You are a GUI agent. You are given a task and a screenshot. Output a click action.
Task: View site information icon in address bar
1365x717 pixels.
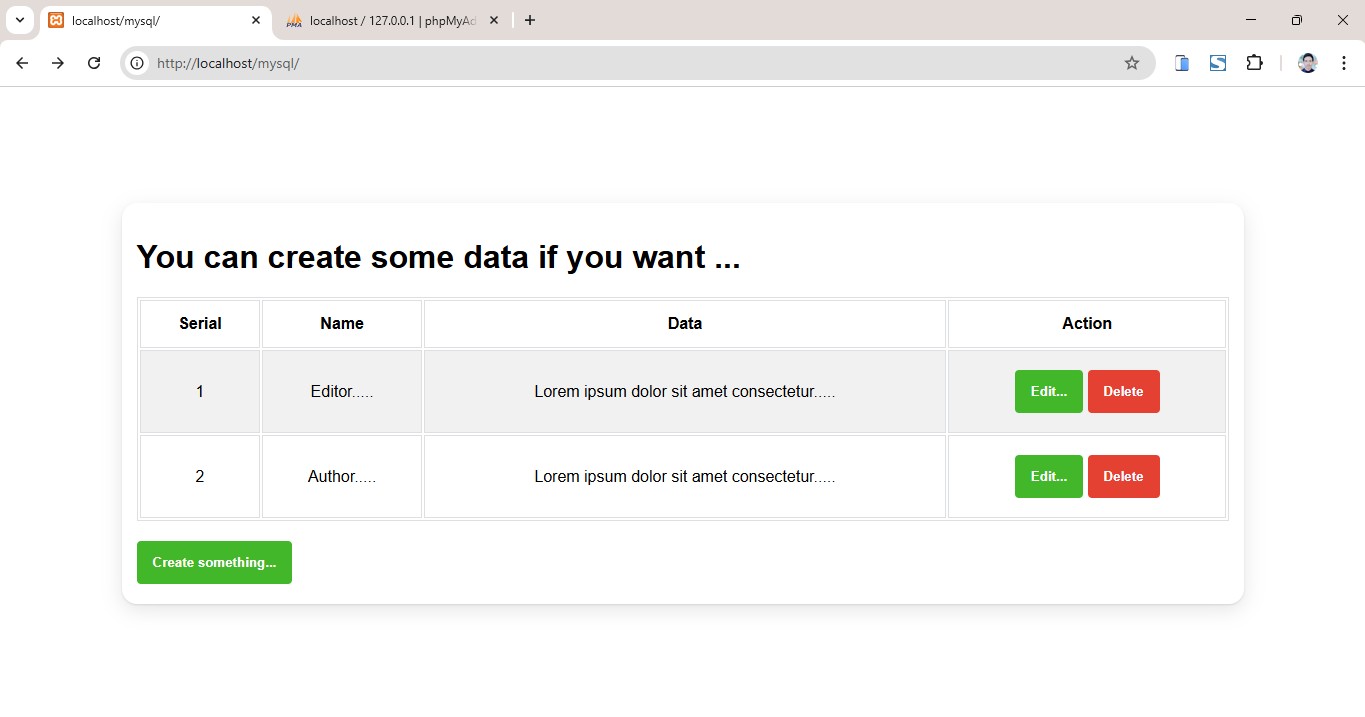point(138,63)
